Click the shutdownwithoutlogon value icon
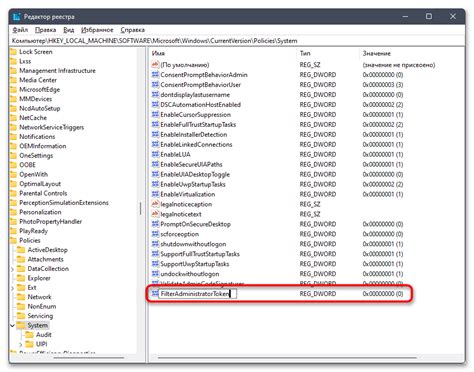 (x=155, y=244)
